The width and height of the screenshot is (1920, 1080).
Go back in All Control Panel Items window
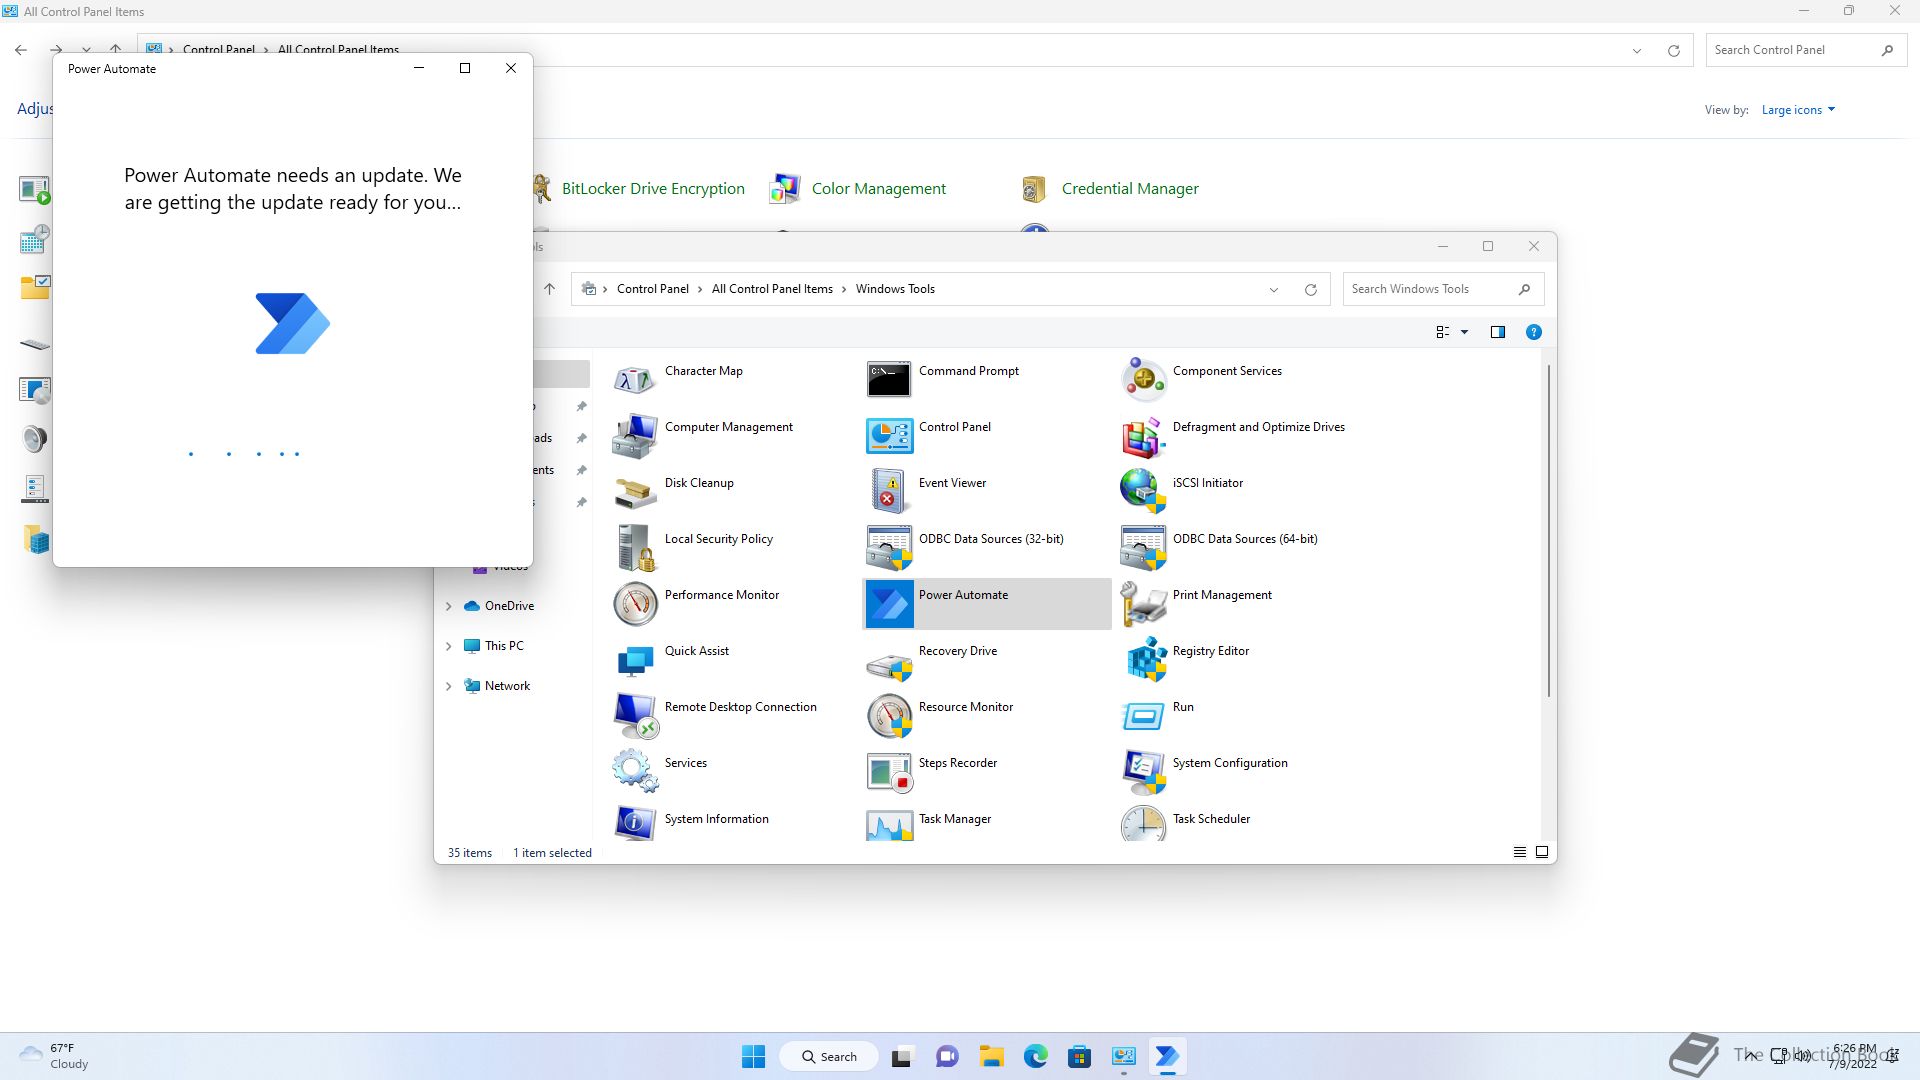[x=21, y=50]
